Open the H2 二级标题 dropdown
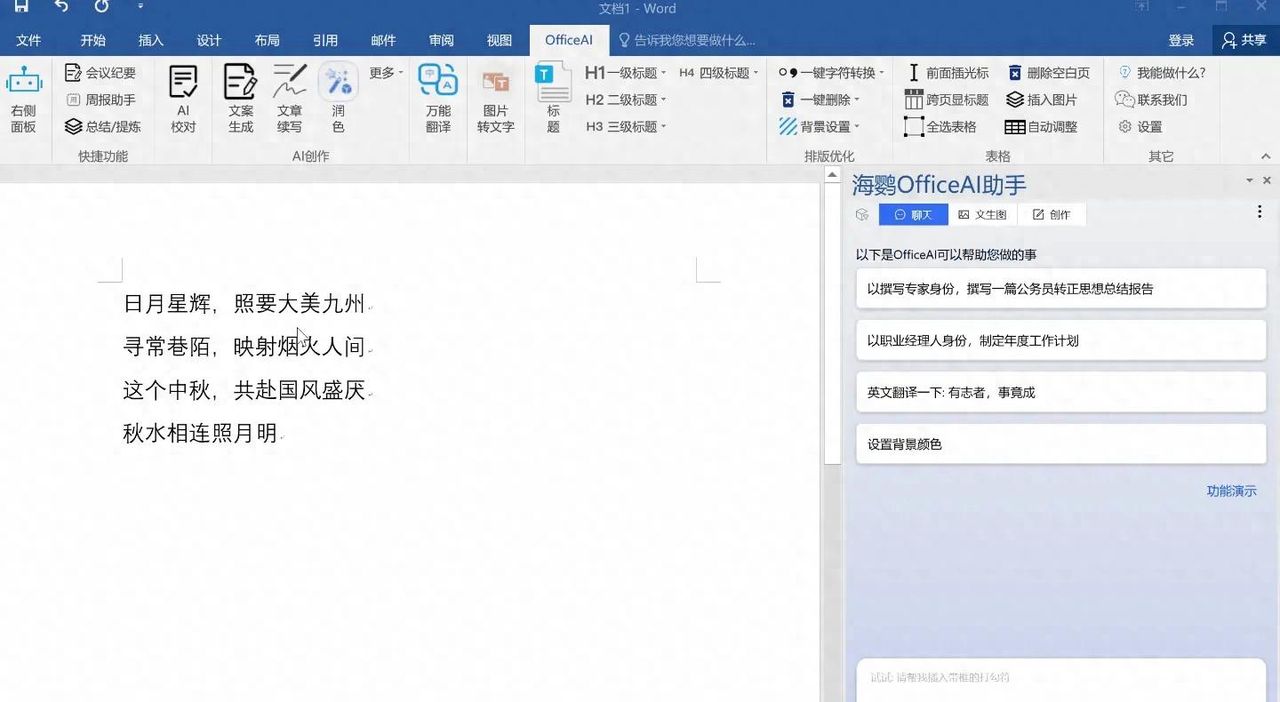The width and height of the screenshot is (1280, 702). [626, 100]
